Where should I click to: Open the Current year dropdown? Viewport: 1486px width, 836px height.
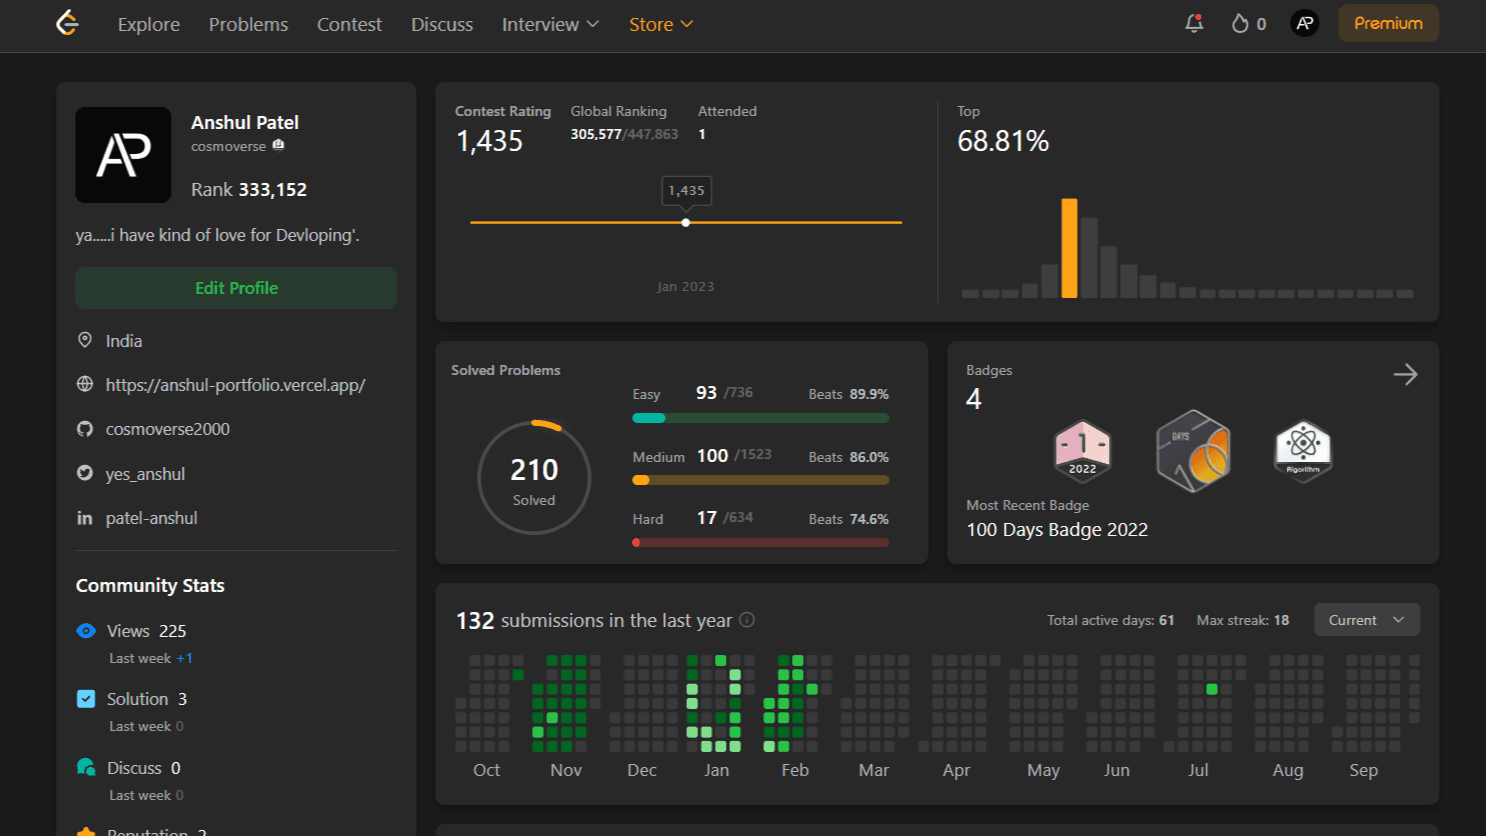click(1366, 620)
